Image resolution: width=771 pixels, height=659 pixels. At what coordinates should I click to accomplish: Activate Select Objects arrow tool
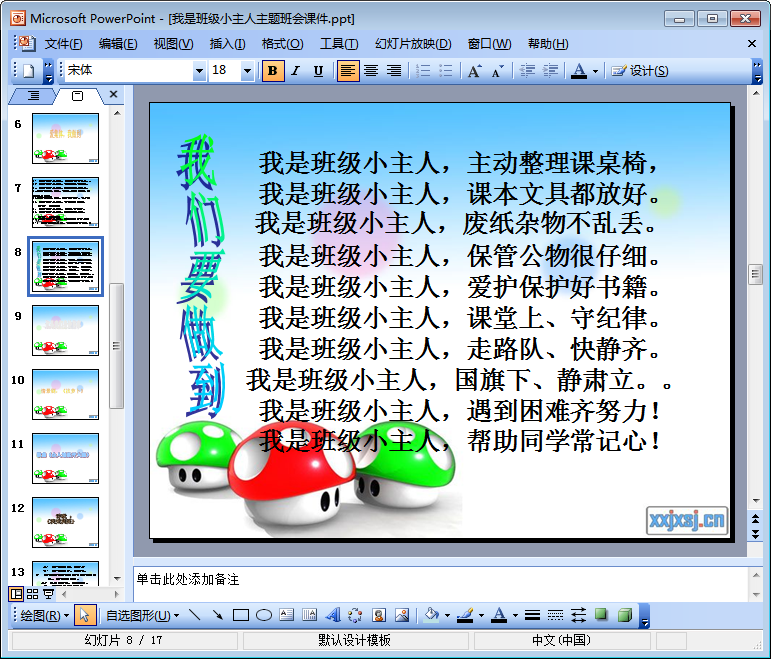click(x=85, y=615)
